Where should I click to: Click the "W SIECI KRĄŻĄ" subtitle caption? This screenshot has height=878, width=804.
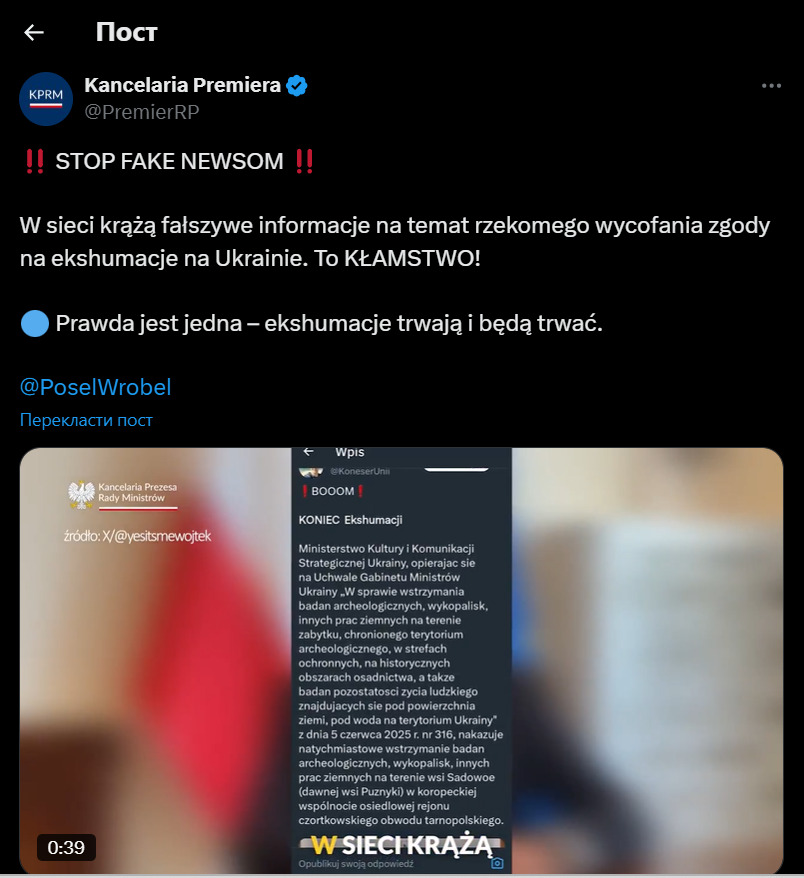coord(401,845)
